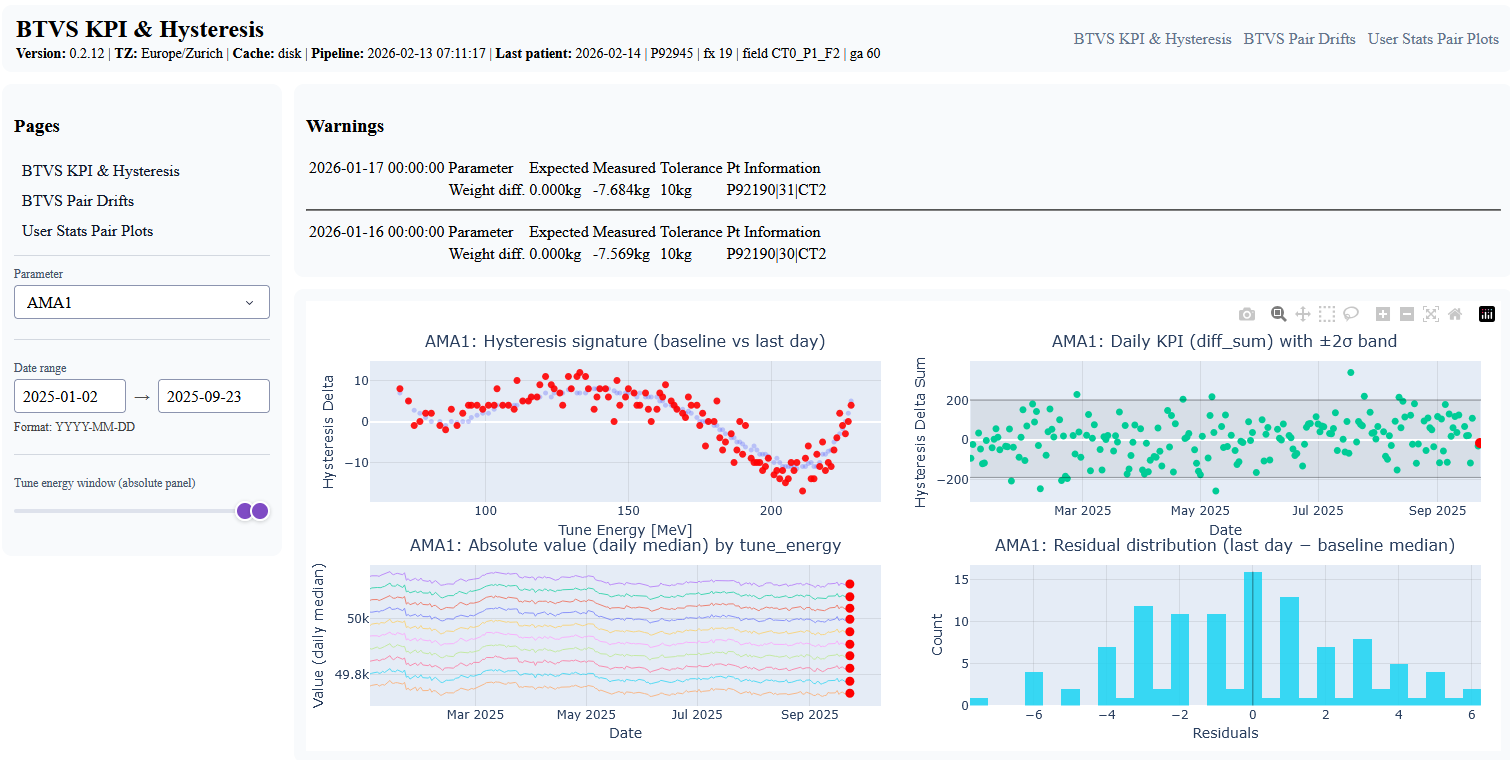Click the Residual distribution chart title
This screenshot has height=760, width=1510.
tap(1224, 545)
